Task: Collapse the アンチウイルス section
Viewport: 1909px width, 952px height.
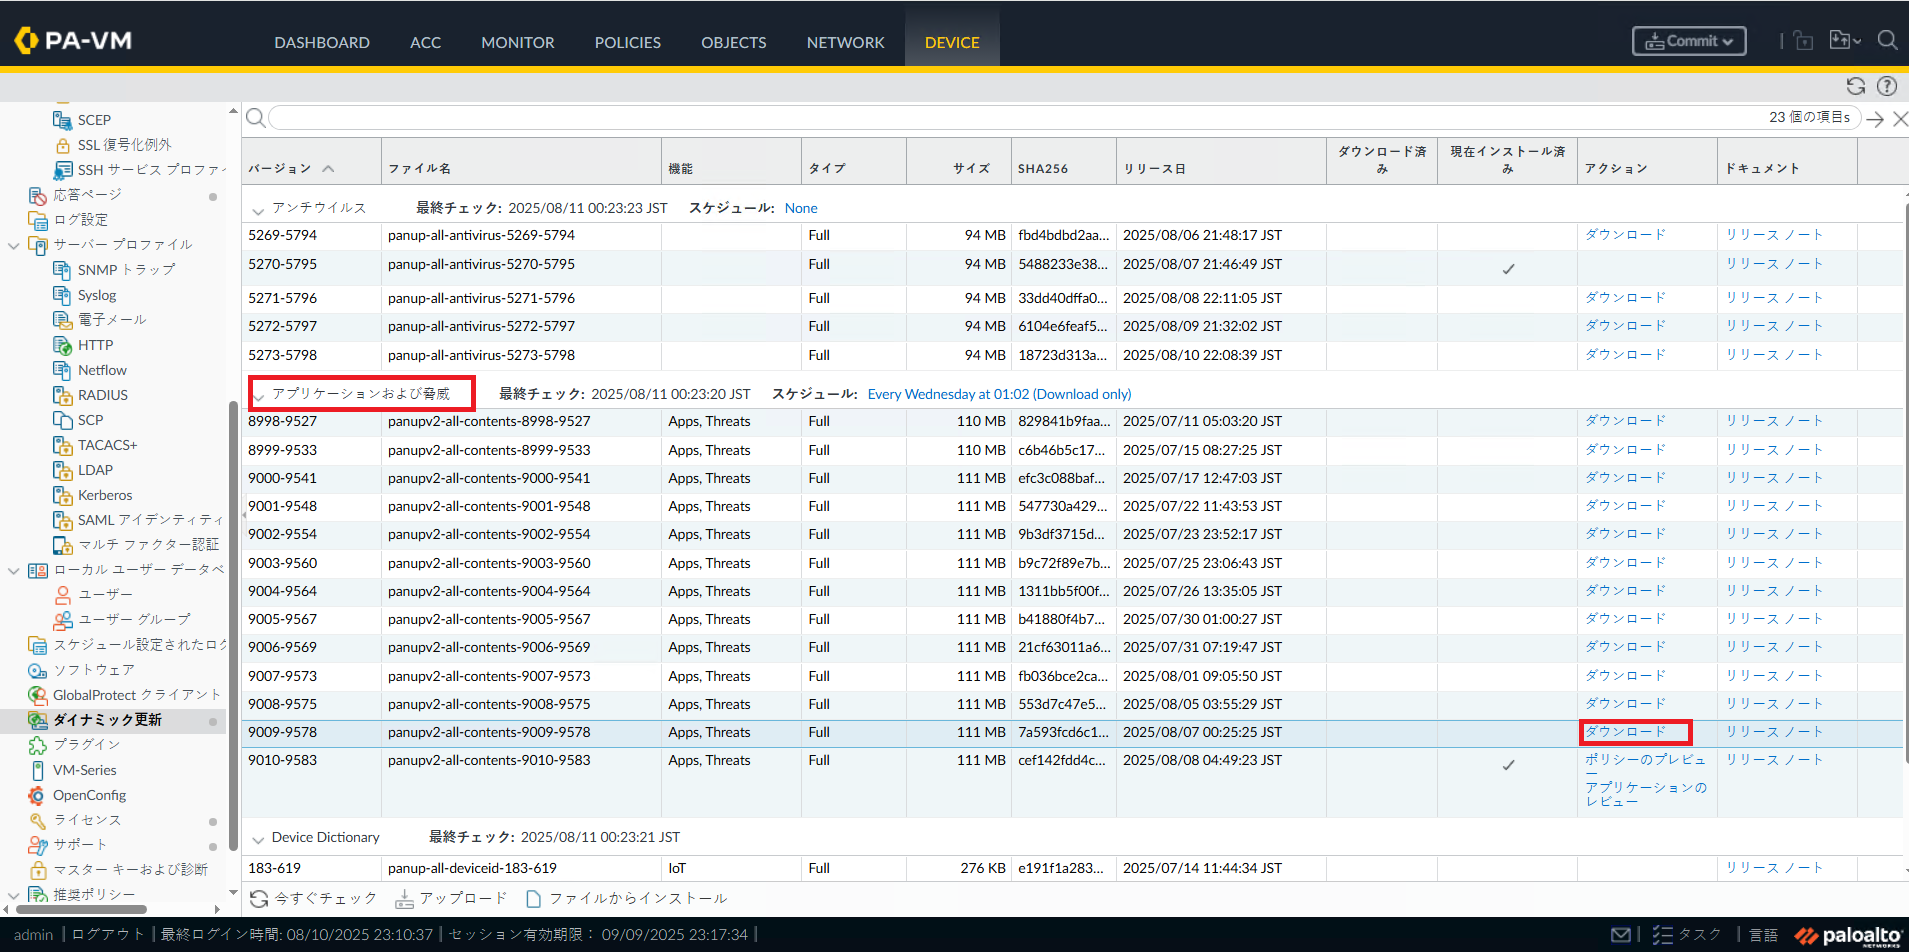Action: click(x=258, y=210)
